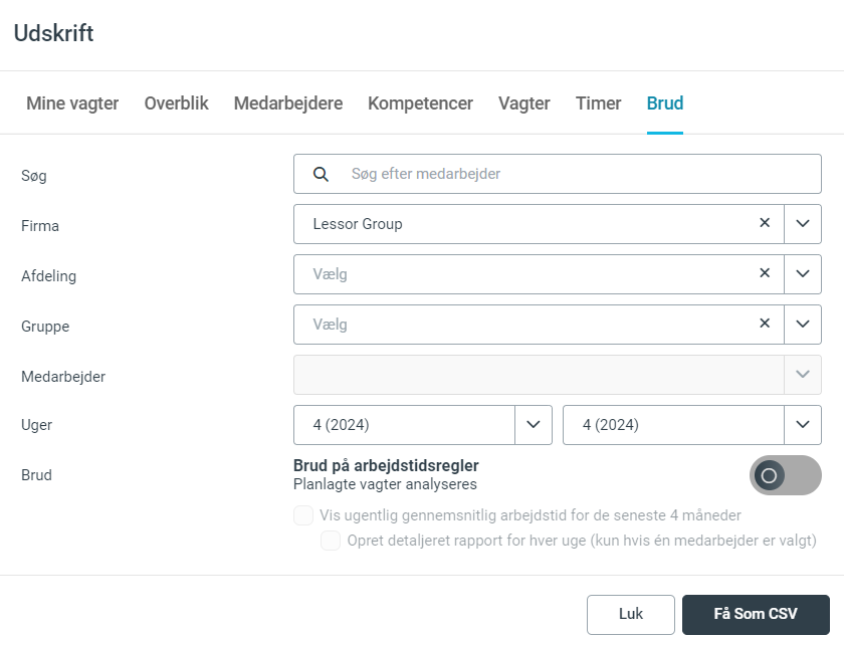Viewport: 844px width, 652px height.
Task: Select the Overblik tab
Action: (x=176, y=103)
